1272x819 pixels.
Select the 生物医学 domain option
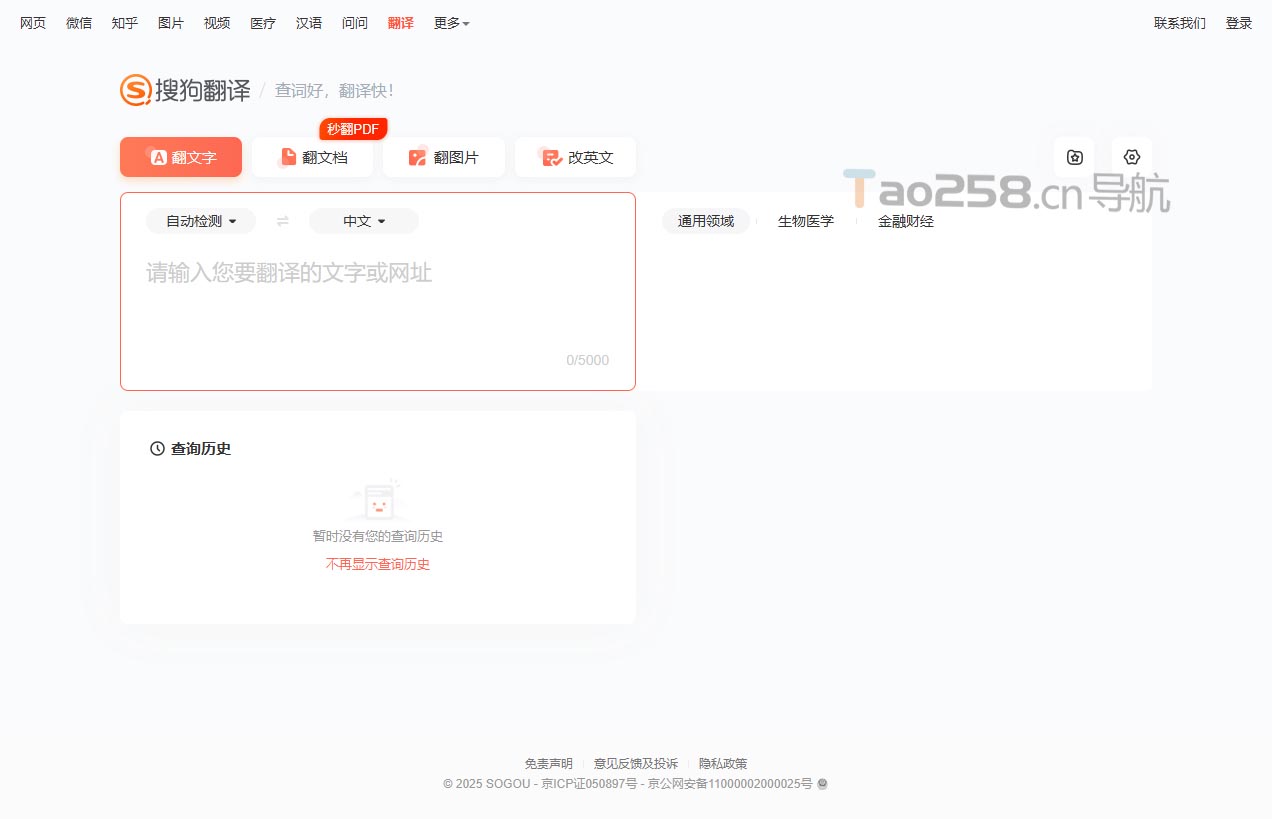pos(806,221)
